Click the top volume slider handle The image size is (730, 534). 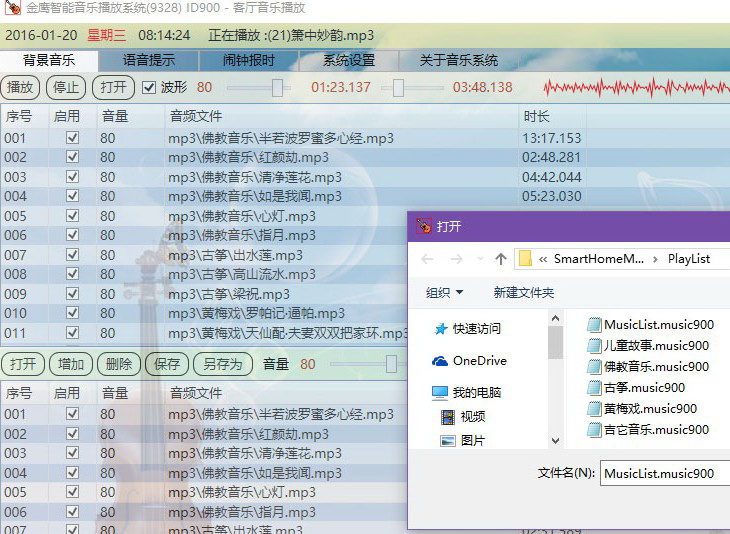(x=277, y=88)
